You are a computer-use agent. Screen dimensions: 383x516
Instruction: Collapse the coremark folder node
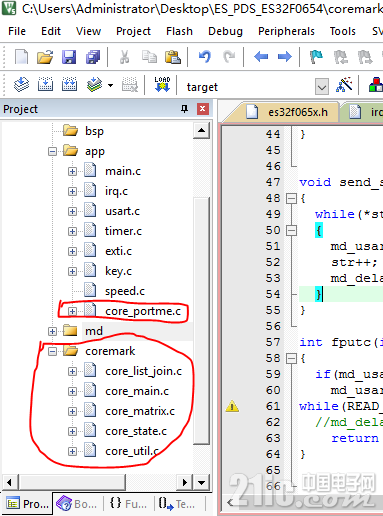coord(52,351)
